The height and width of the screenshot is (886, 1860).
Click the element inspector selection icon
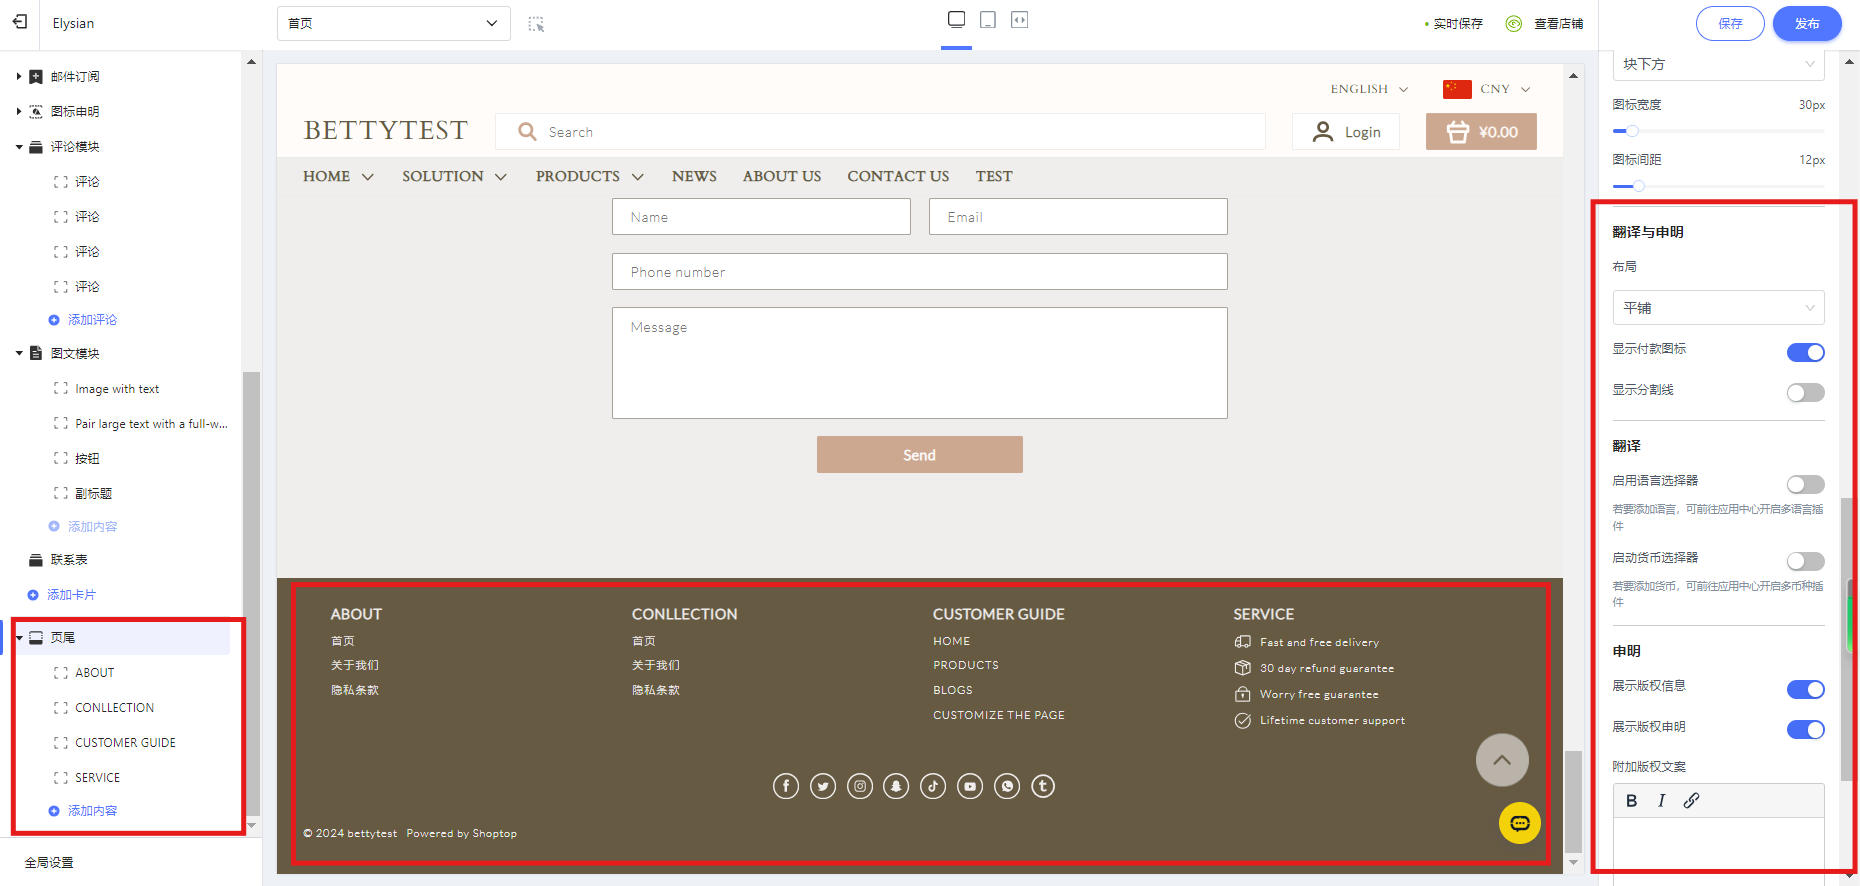coord(536,24)
